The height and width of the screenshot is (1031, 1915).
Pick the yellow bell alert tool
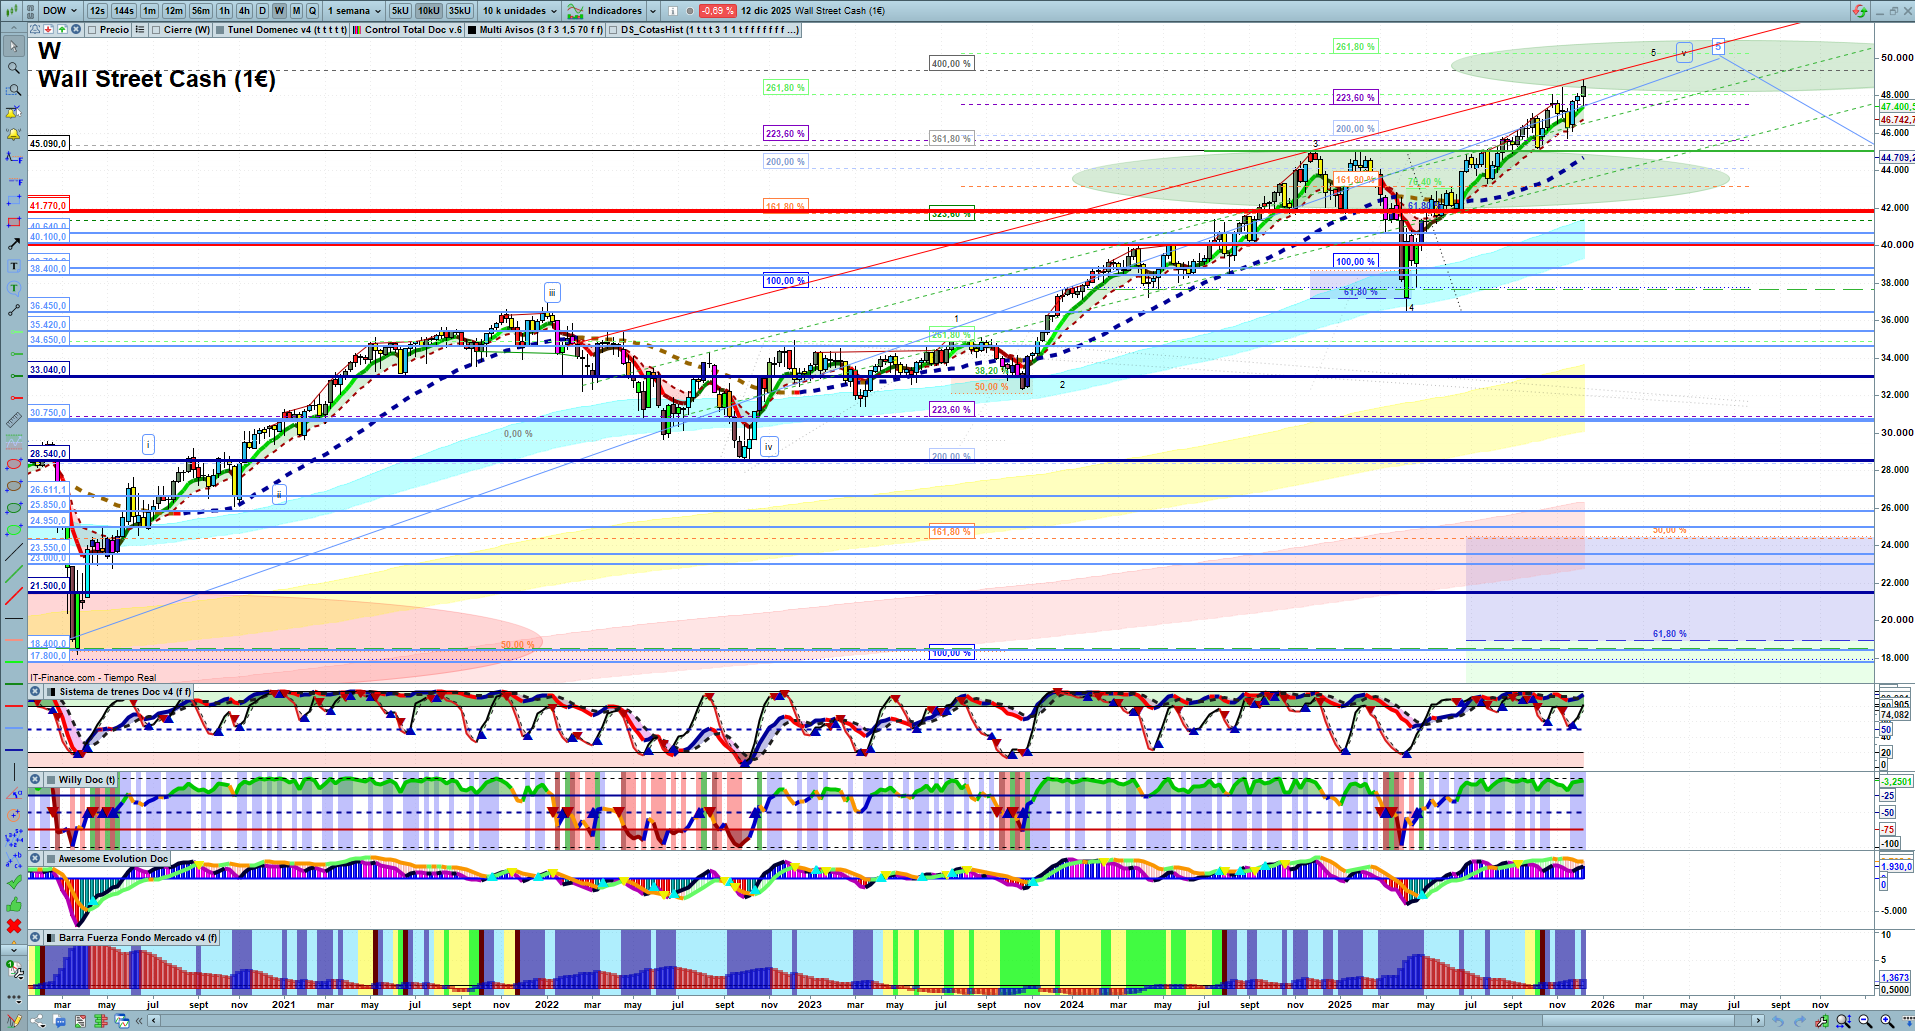point(13,134)
